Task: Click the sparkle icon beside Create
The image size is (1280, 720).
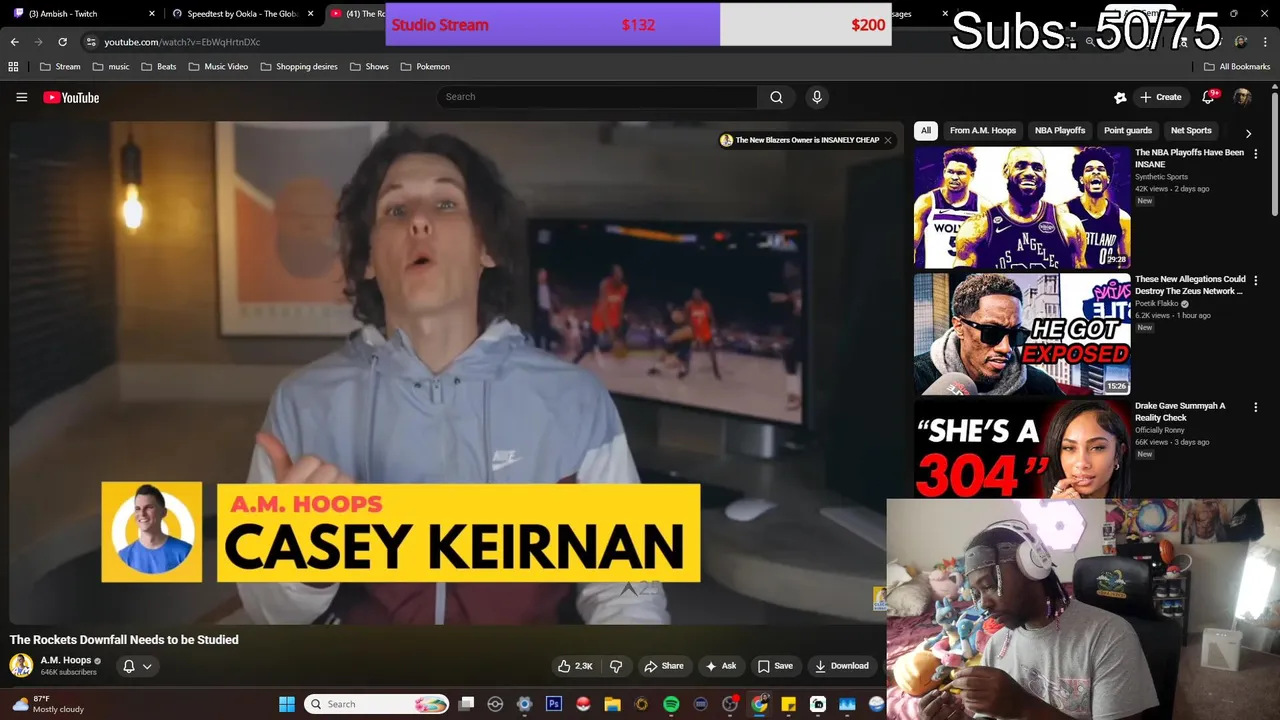Action: (1120, 97)
